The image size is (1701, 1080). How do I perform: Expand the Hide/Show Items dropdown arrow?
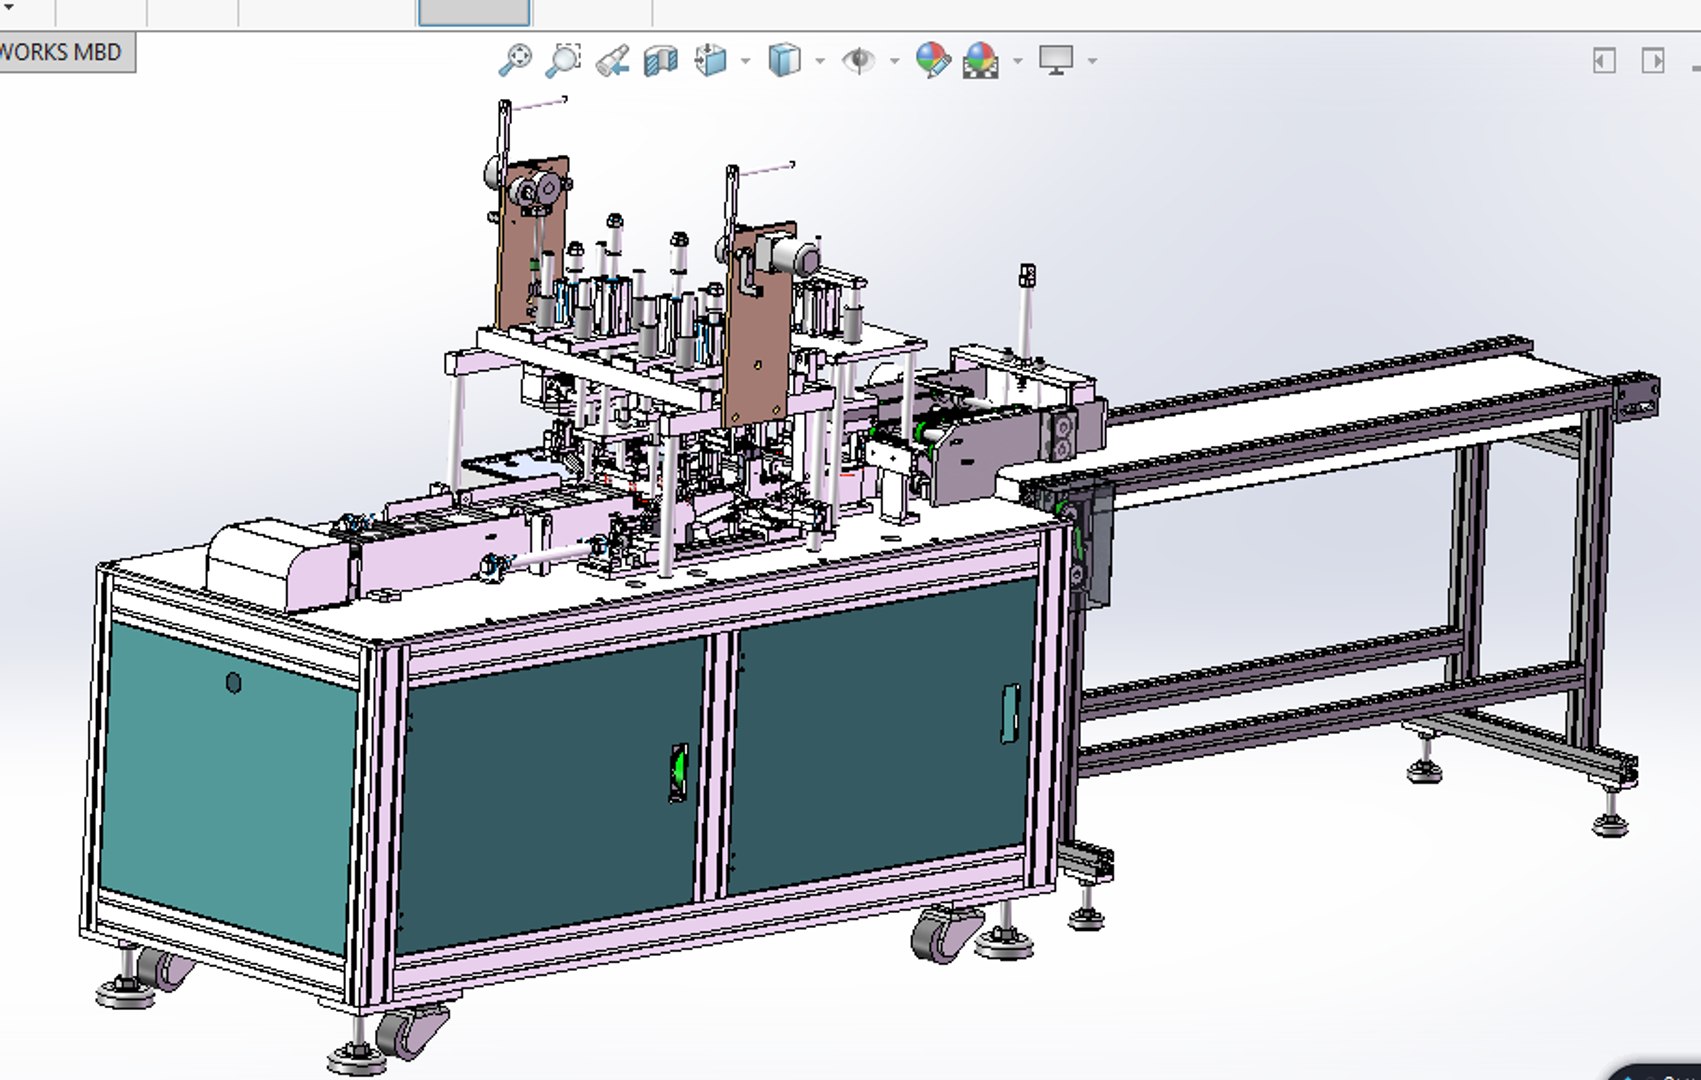894,61
